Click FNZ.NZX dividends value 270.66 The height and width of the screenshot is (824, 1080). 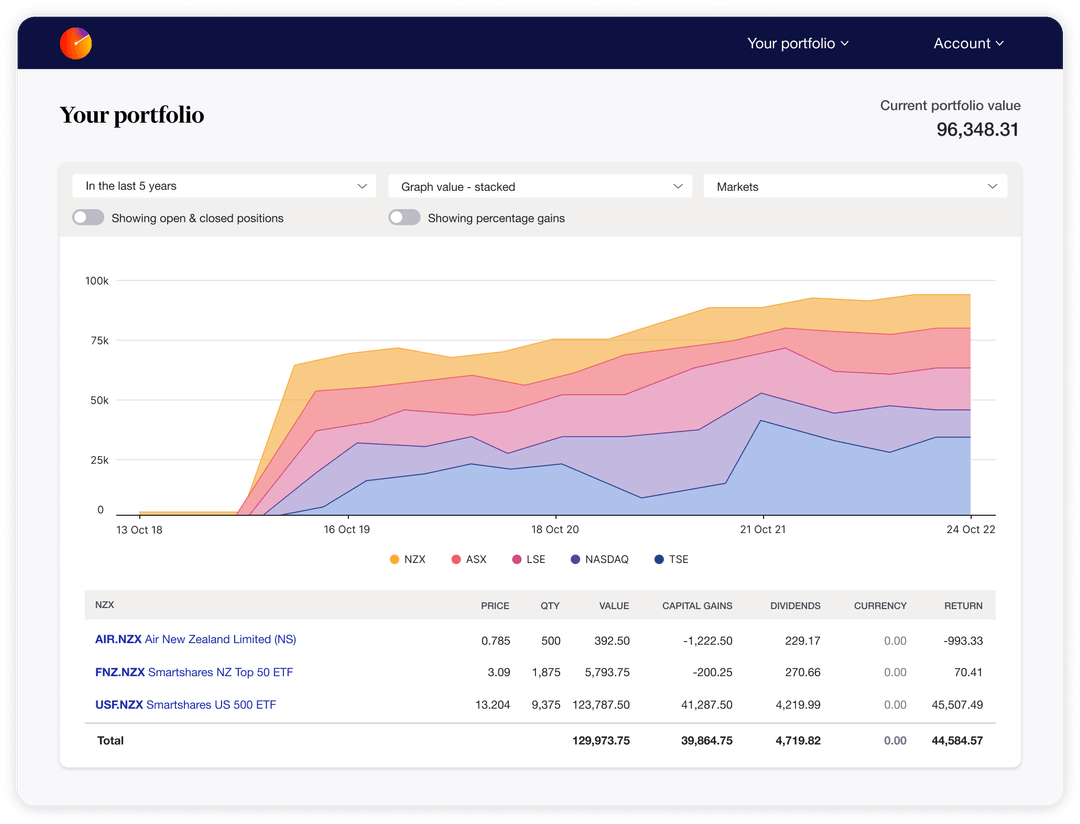[x=802, y=672]
